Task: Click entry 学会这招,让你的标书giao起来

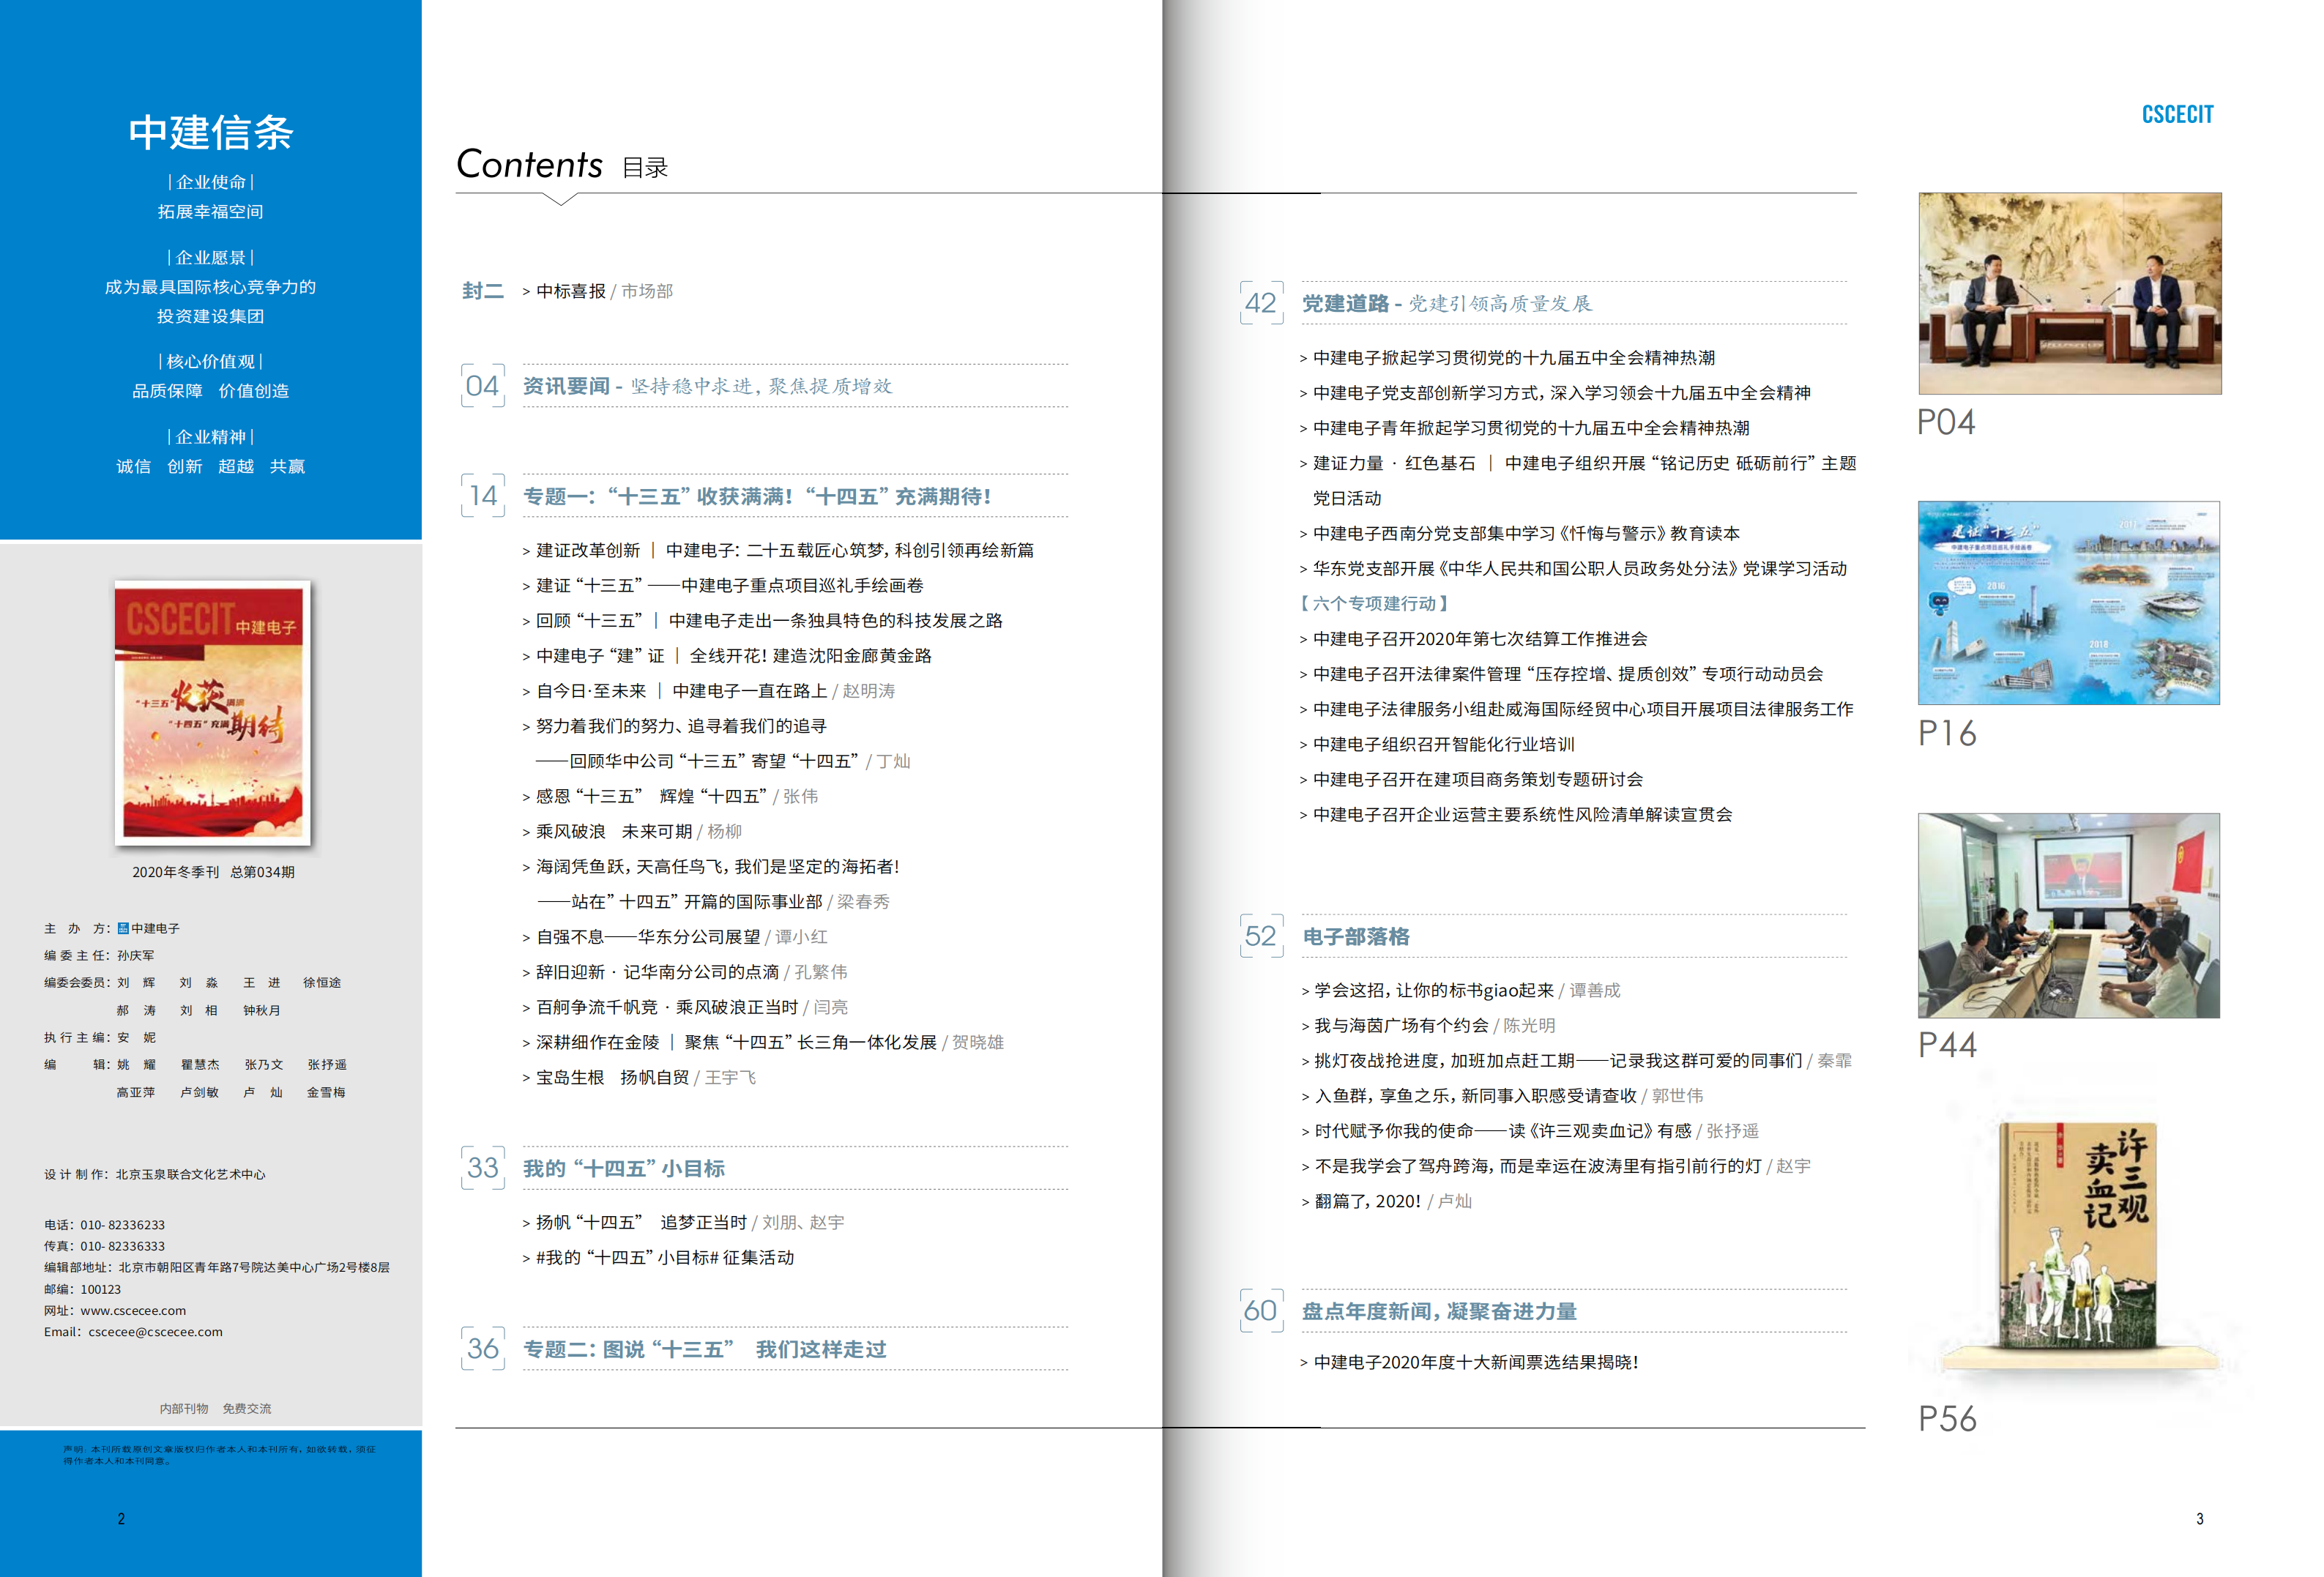Action: tap(1461, 990)
